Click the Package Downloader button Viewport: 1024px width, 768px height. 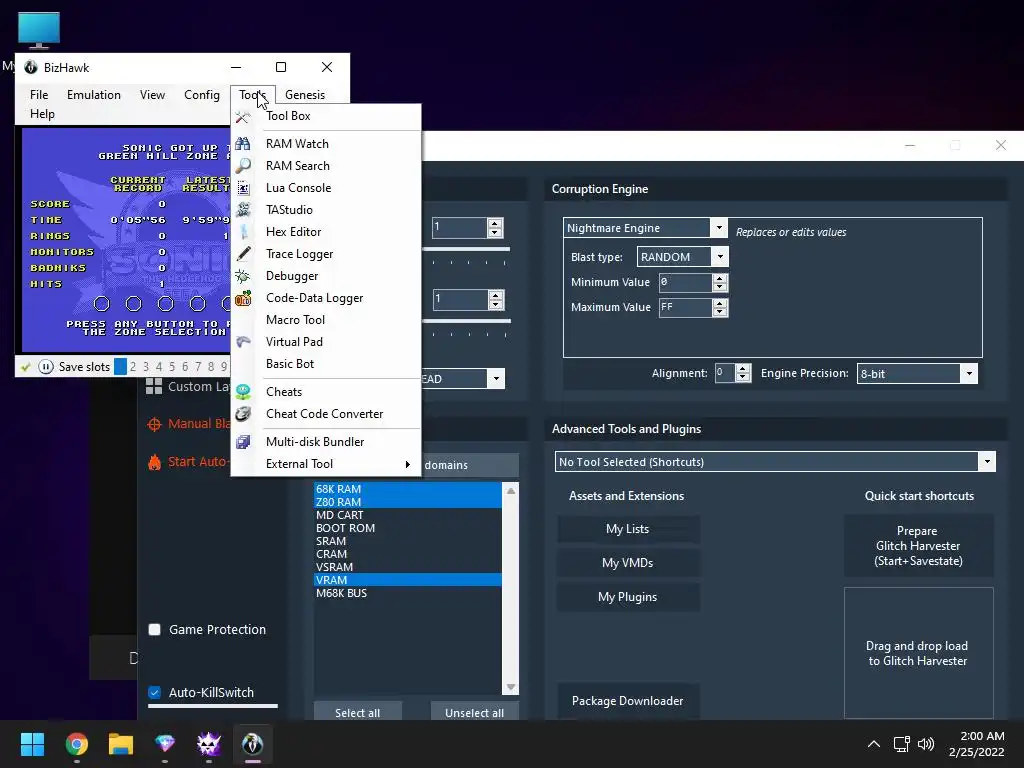[x=628, y=701]
